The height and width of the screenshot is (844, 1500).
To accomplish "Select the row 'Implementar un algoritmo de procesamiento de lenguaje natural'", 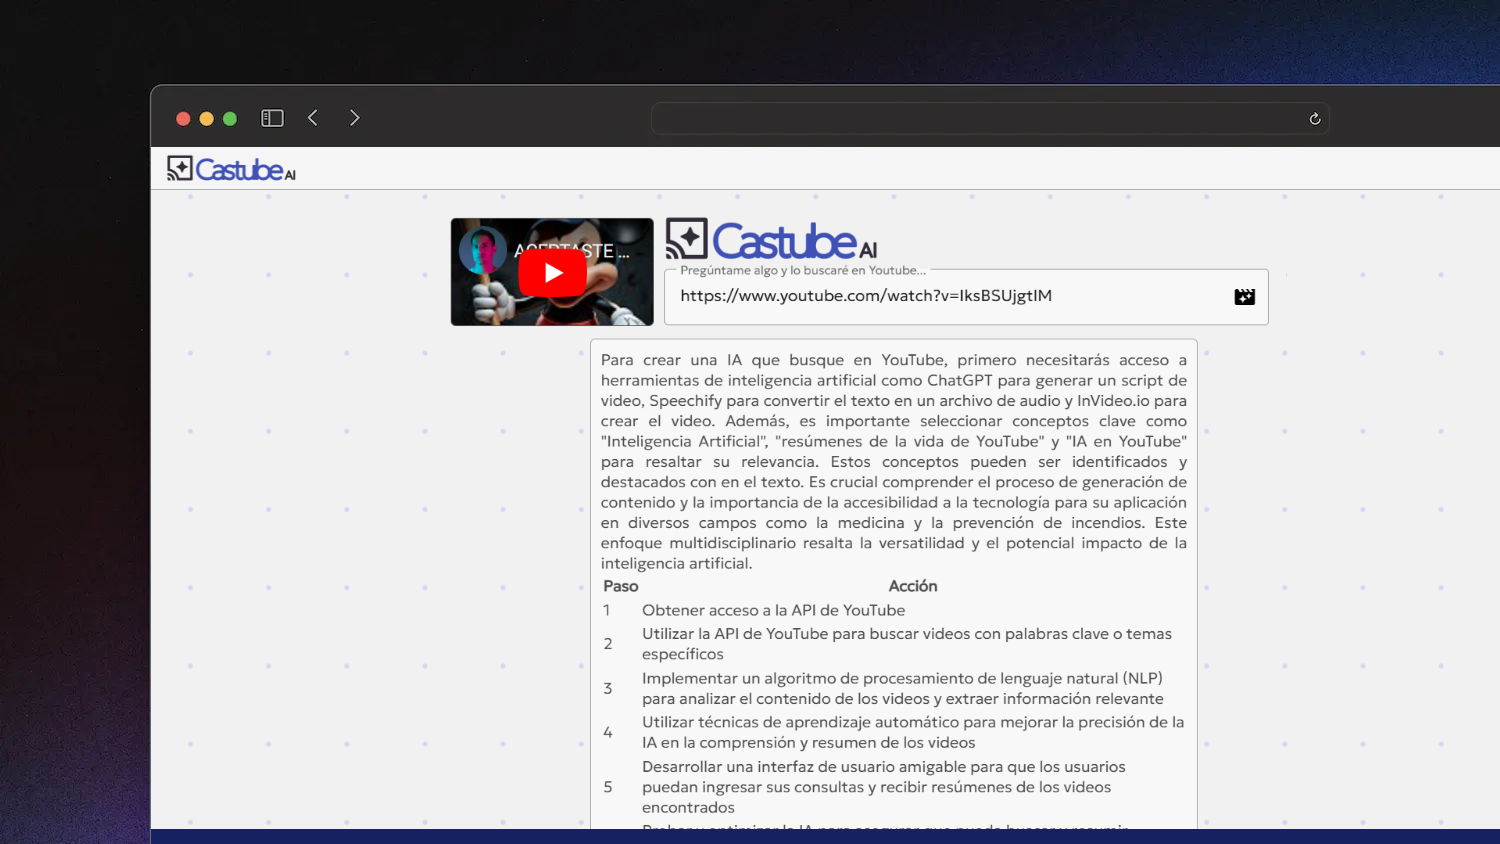I will tap(894, 688).
